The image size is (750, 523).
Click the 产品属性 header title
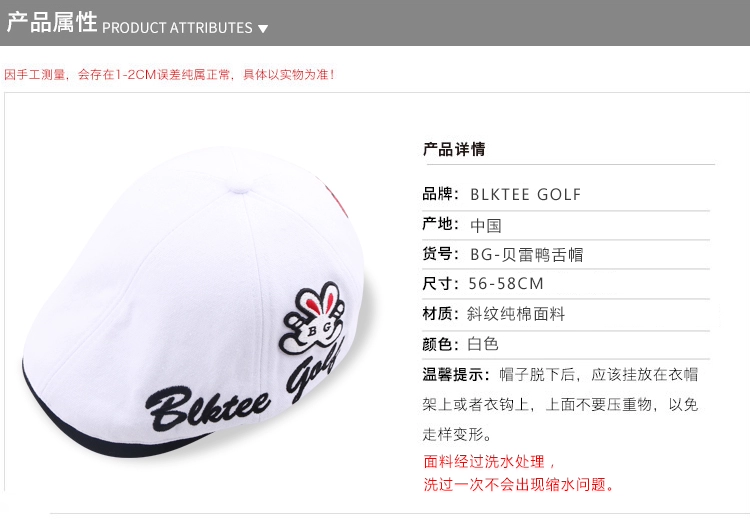point(52,22)
